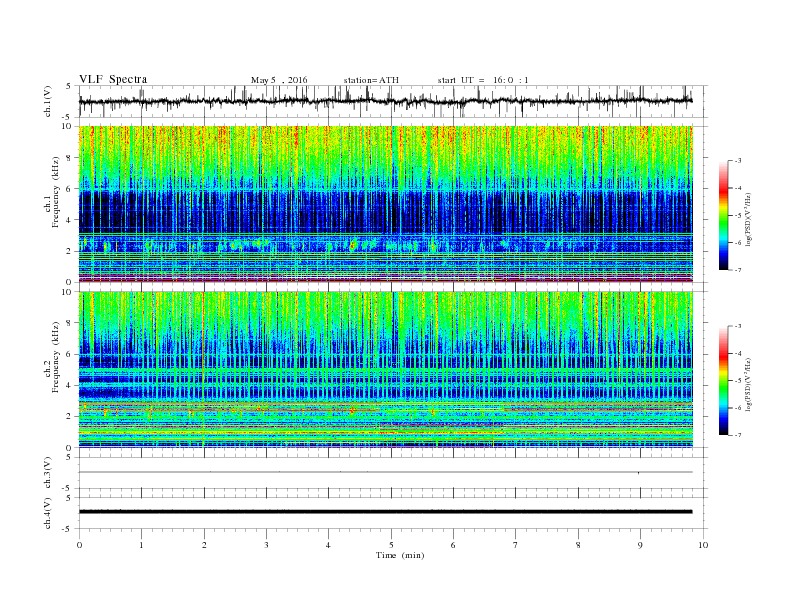Click the "4" tick on Time axis

[x=328, y=545]
